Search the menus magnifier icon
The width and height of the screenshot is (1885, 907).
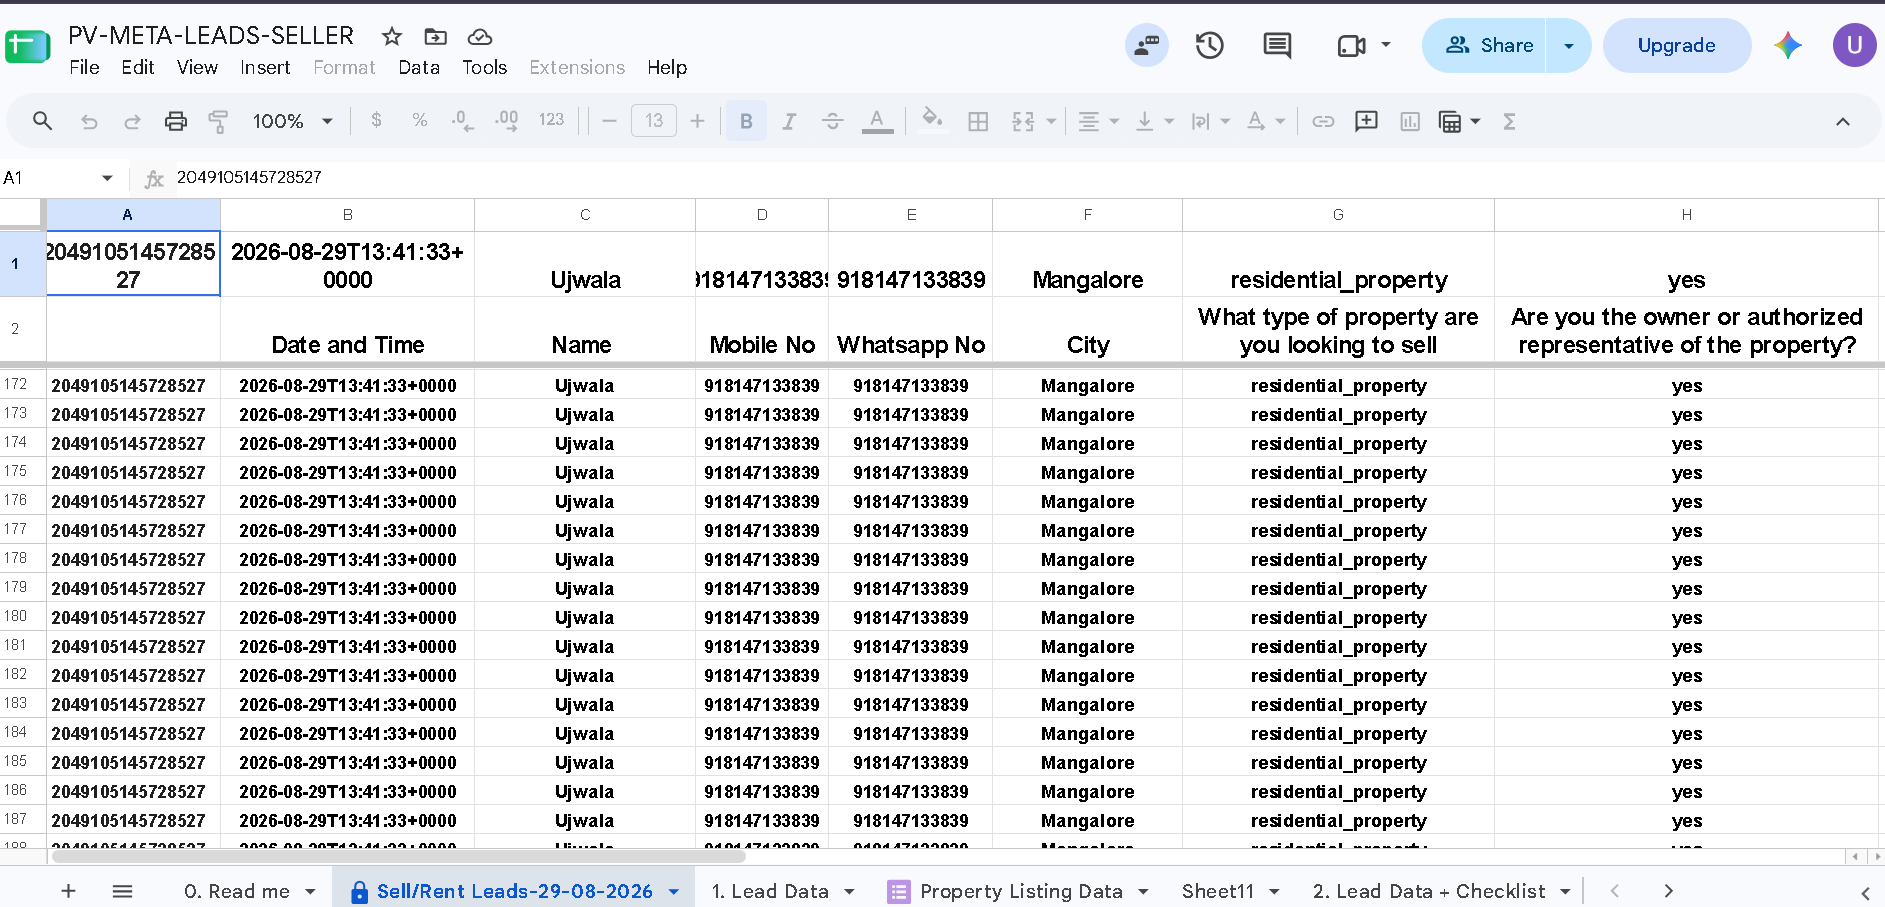(x=42, y=121)
